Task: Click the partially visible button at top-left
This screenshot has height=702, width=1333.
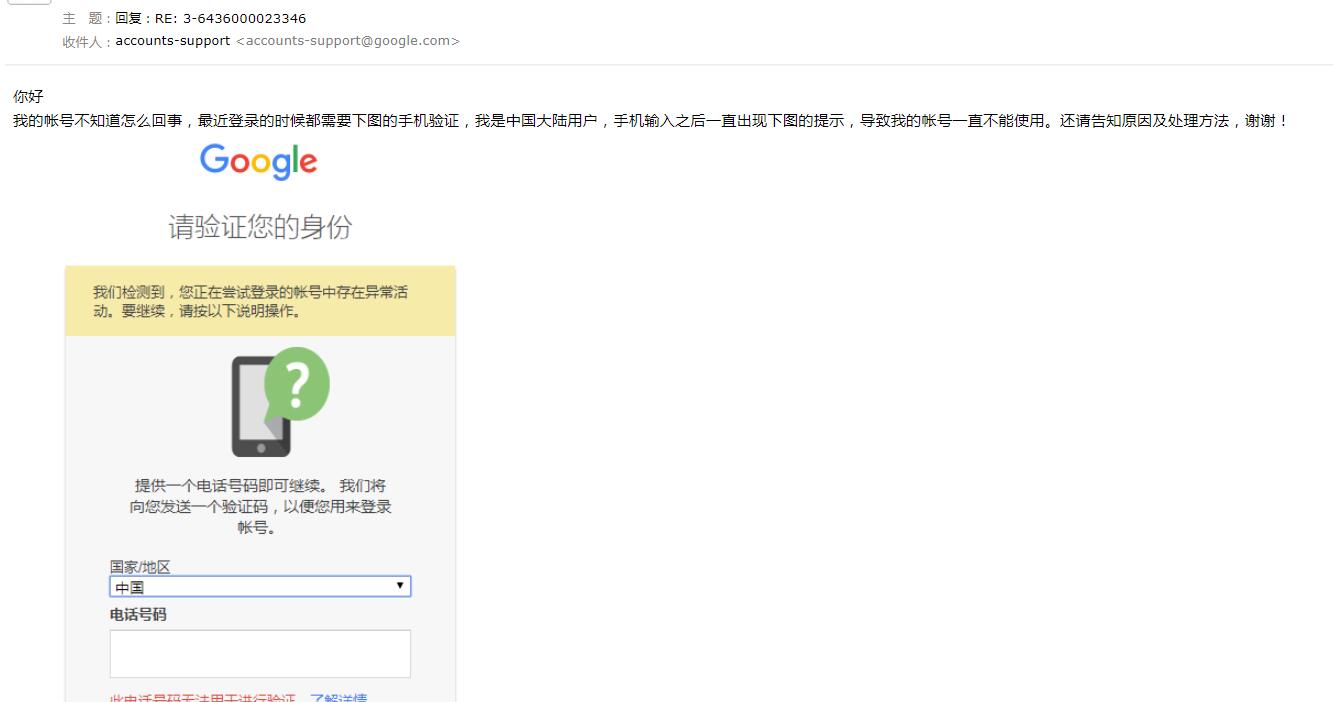Action: tap(28, 3)
